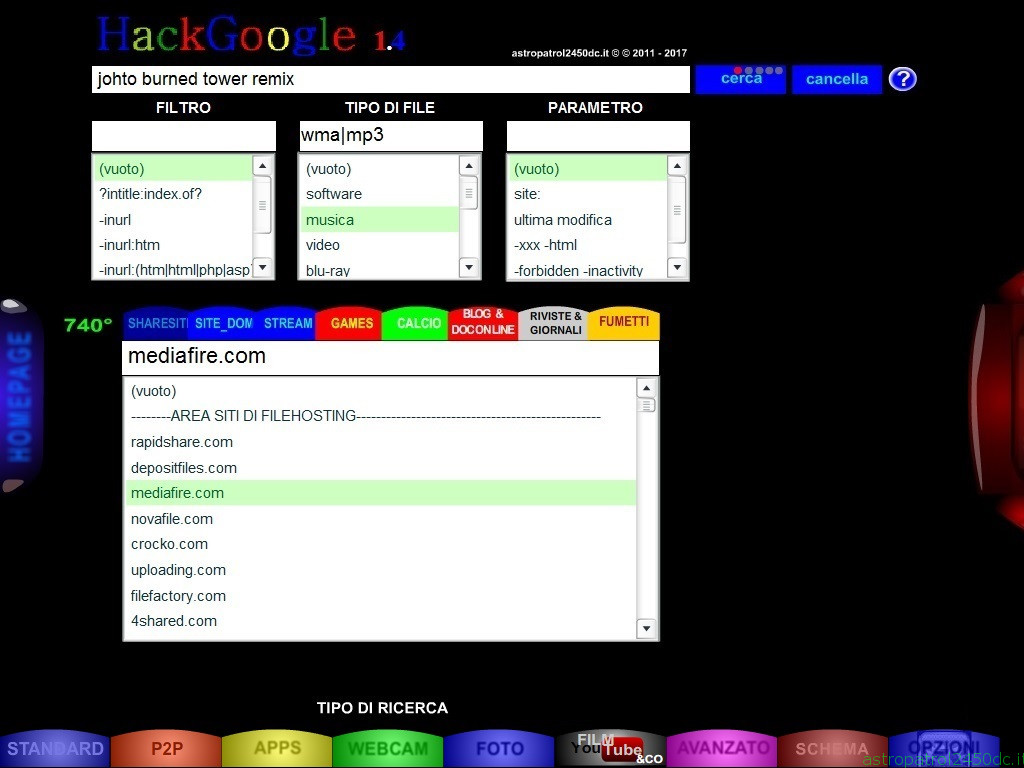Open the HOMEPAGE side tab
The width and height of the screenshot is (1024, 768).
[20, 396]
